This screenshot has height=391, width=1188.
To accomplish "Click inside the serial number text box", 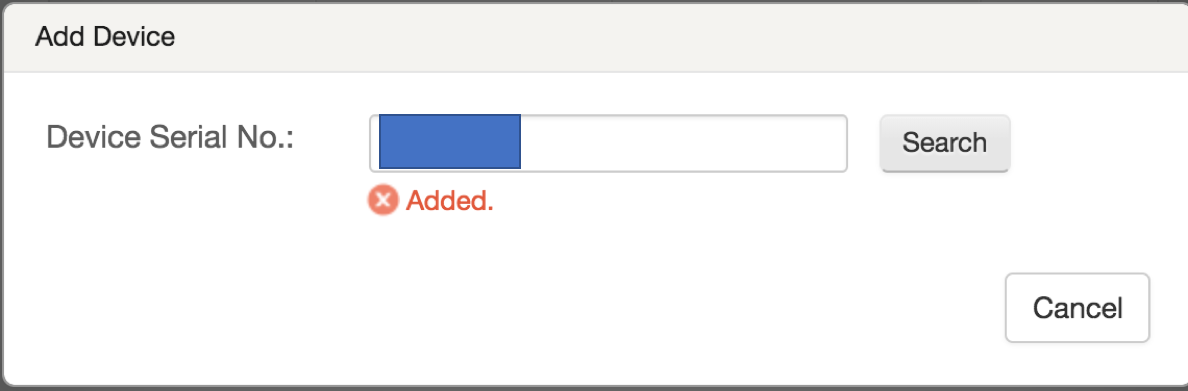I will point(608,143).
